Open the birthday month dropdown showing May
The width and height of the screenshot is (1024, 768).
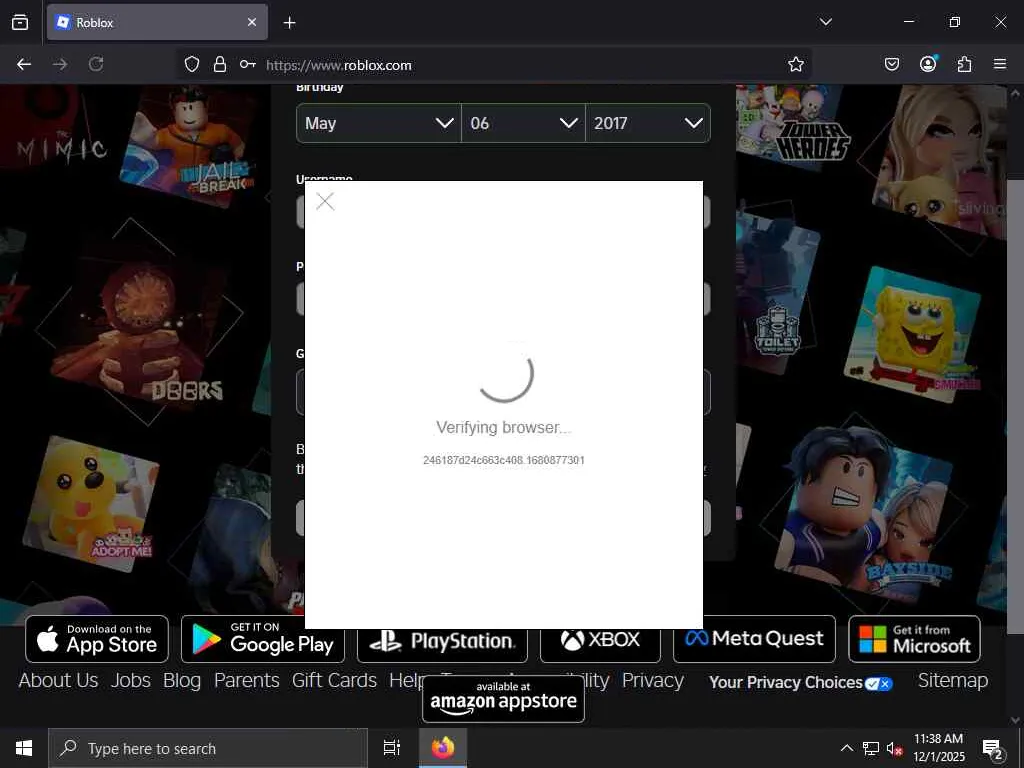click(x=379, y=123)
